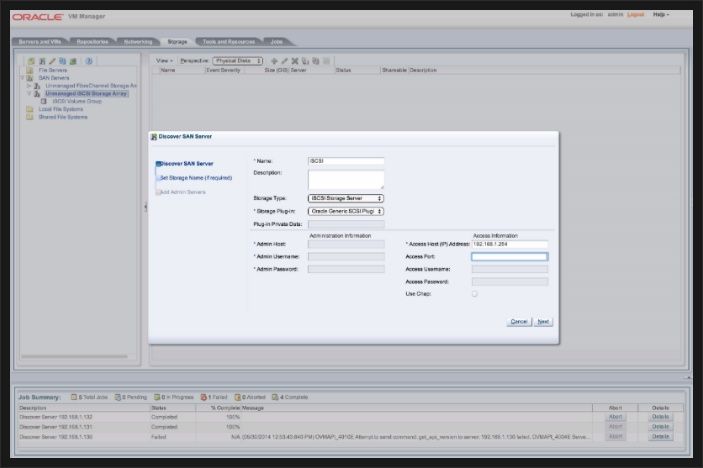Collapse Unmanaged iSCSI Storage Array arrow
This screenshot has width=703, height=468.
click(29, 93)
